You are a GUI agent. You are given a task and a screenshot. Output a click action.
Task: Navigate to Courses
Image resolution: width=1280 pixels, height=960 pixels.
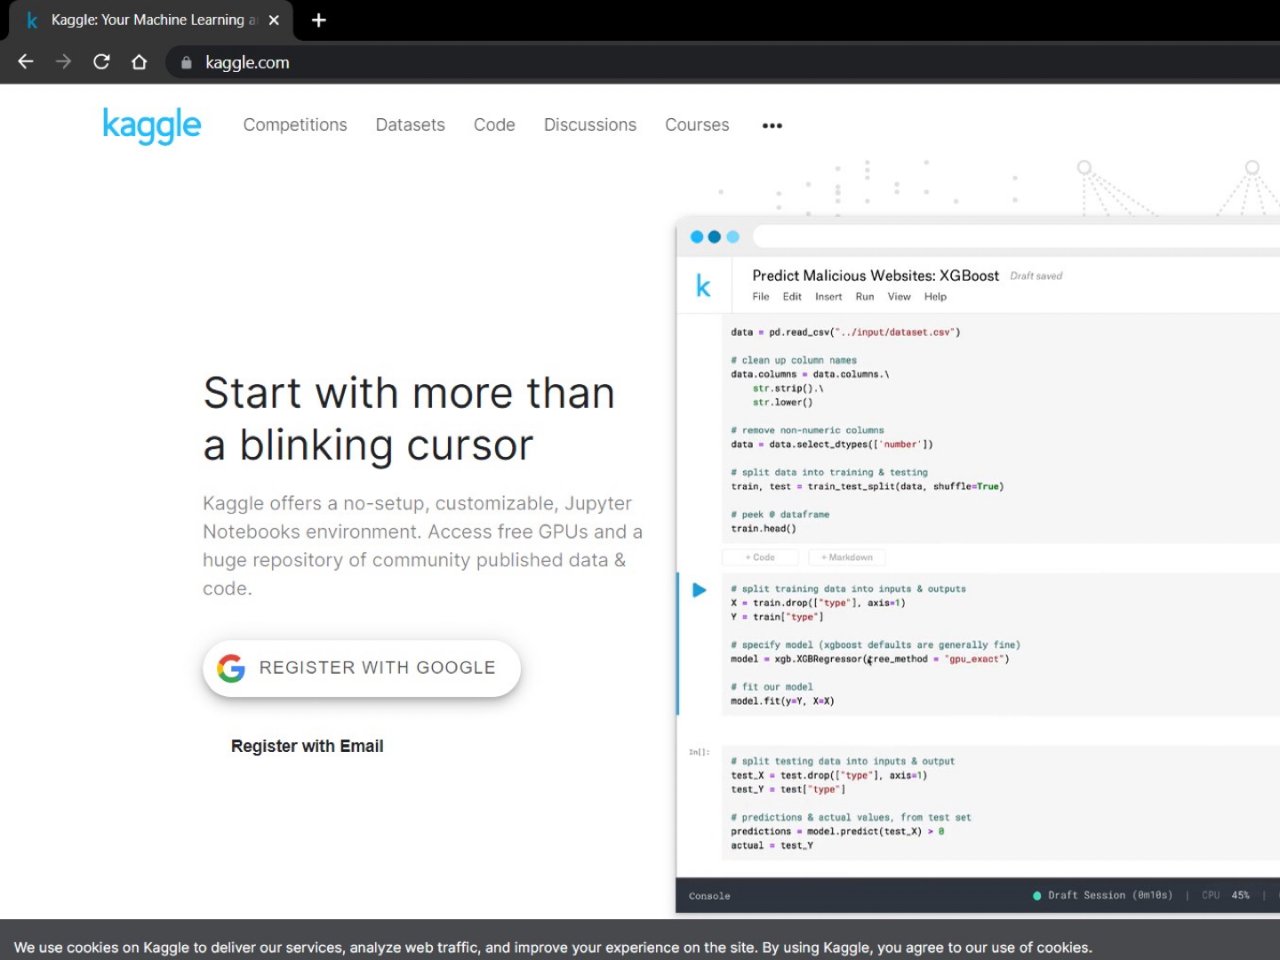697,125
